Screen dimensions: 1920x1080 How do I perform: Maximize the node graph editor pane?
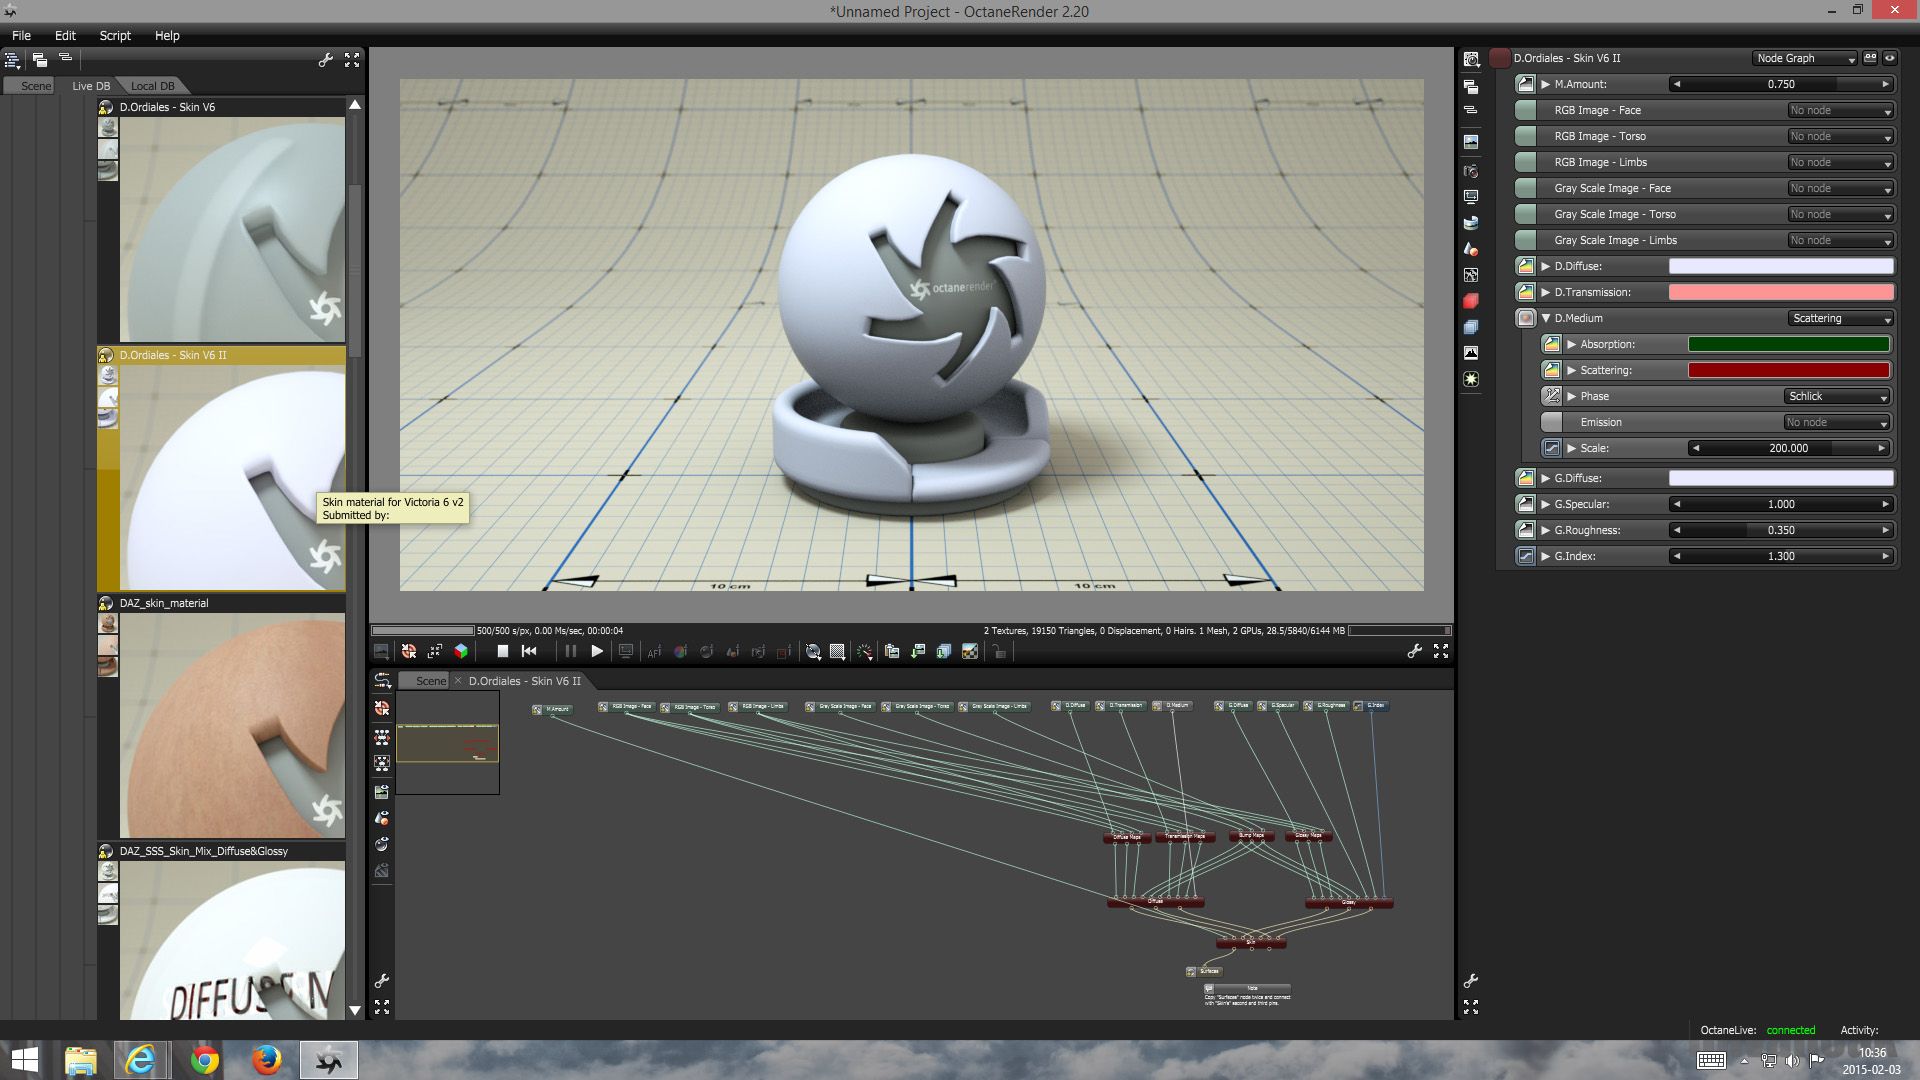pyautogui.click(x=382, y=1007)
